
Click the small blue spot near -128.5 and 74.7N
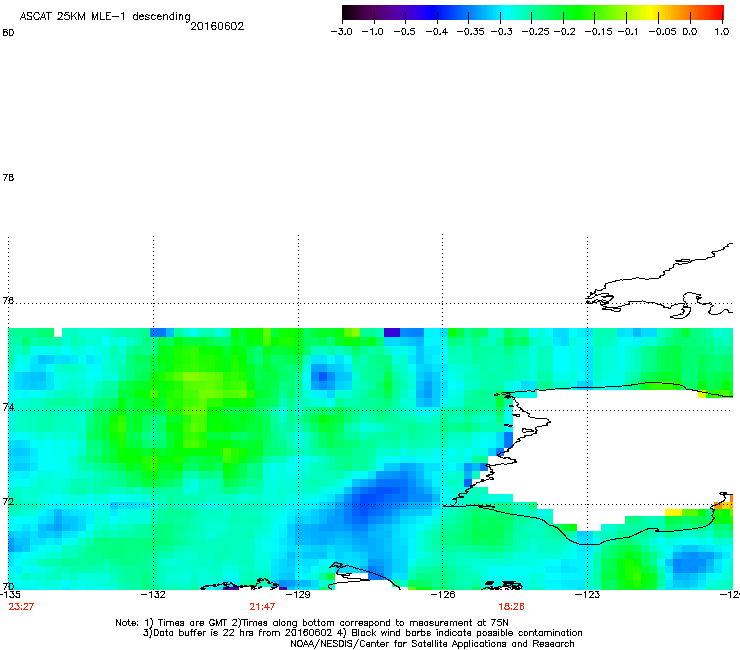coord(323,377)
